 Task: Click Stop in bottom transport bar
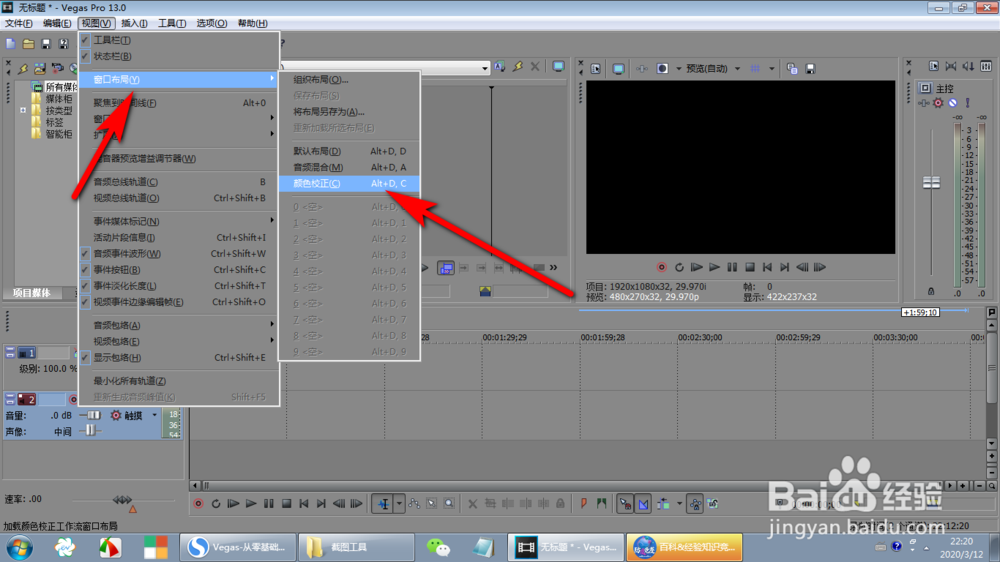[x=286, y=504]
